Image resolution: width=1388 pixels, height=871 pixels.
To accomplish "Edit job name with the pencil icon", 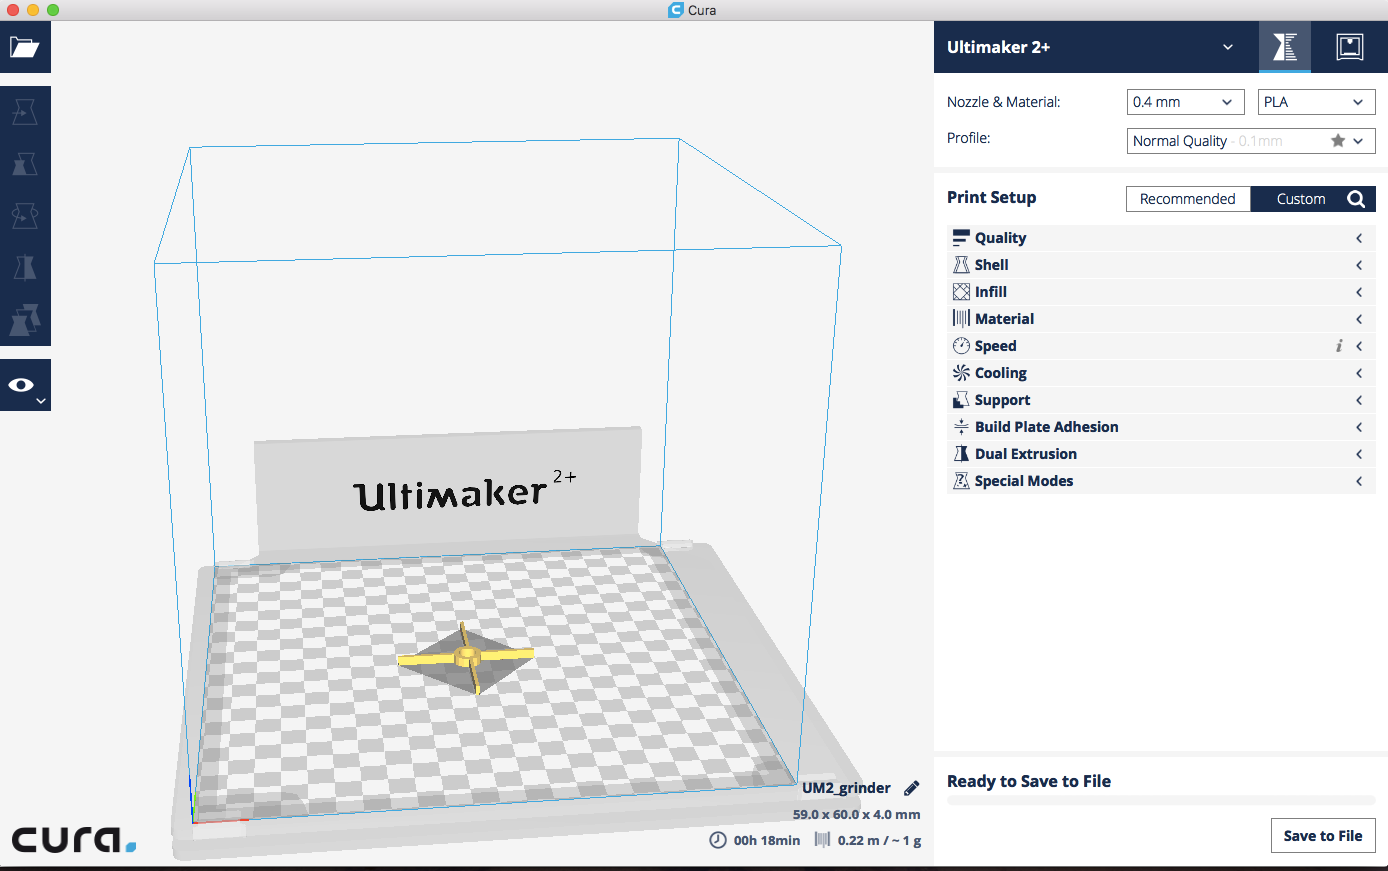I will pyautogui.click(x=911, y=788).
